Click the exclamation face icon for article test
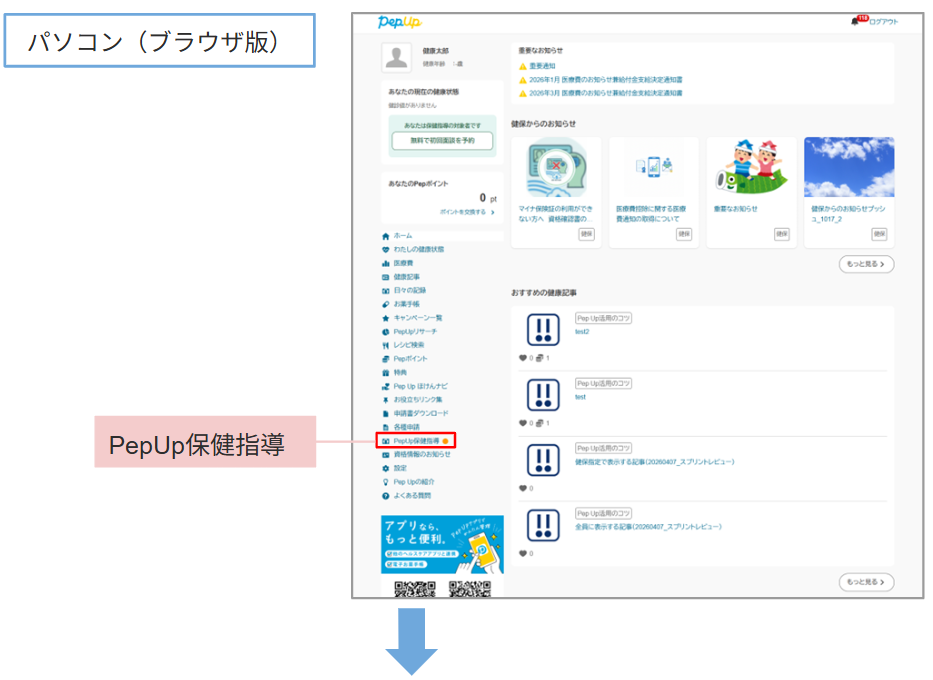The width and height of the screenshot is (933, 680). click(x=543, y=395)
